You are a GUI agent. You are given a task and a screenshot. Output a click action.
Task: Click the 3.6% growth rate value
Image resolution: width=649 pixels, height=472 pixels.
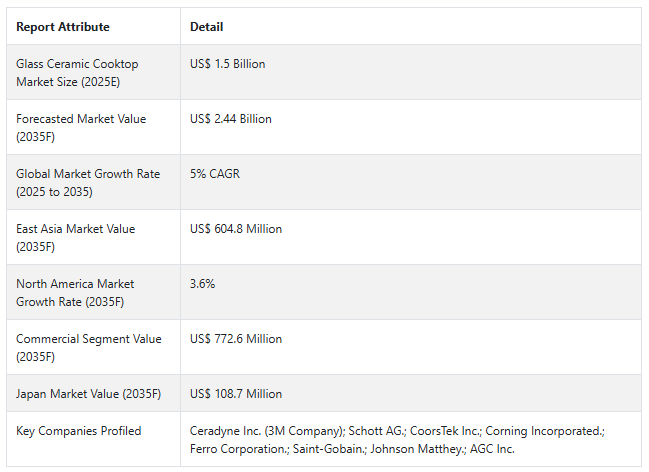click(x=203, y=284)
